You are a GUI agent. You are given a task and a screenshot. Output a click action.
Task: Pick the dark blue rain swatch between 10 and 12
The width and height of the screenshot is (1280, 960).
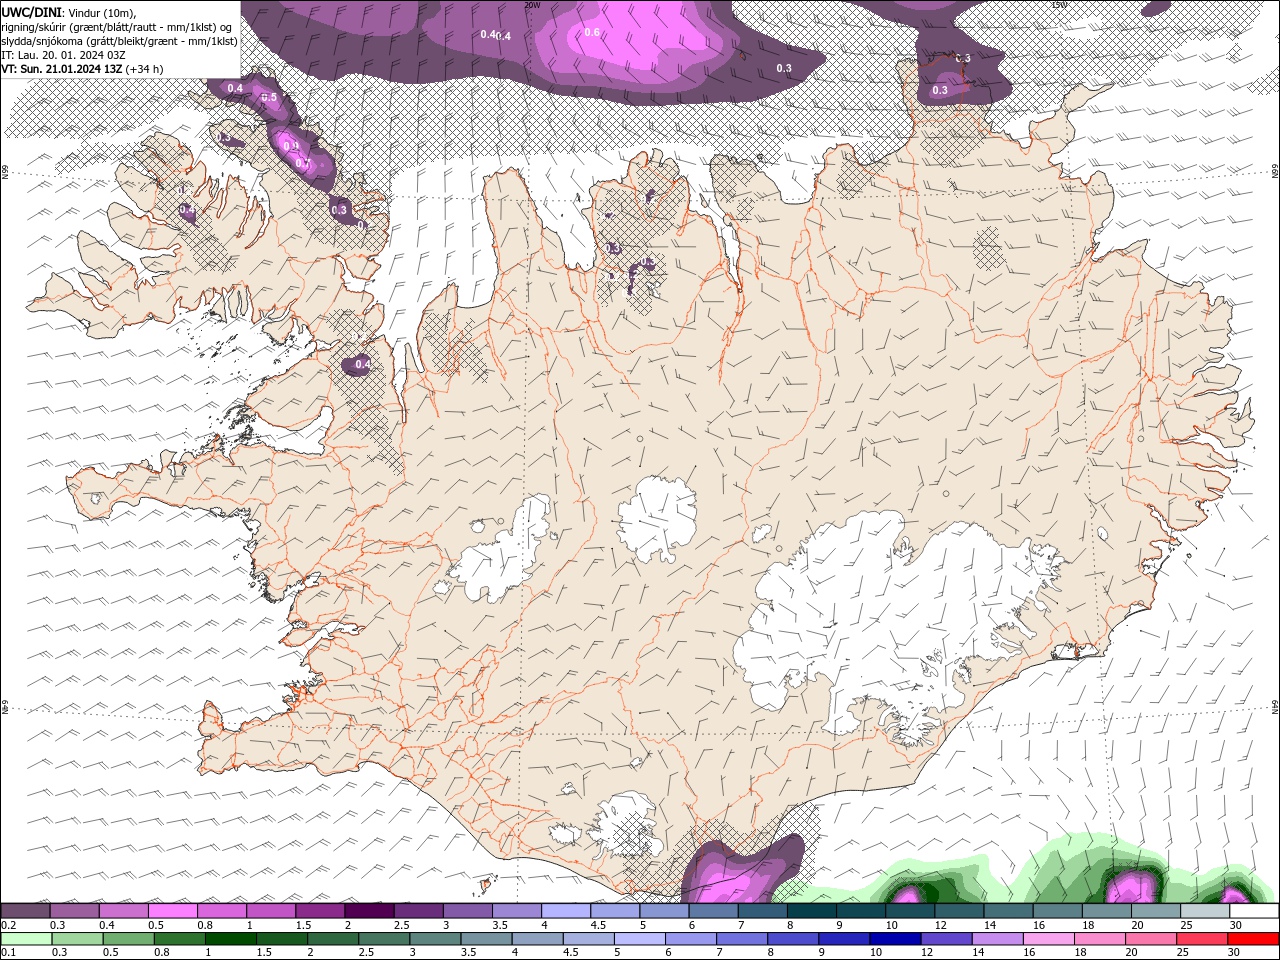click(x=894, y=939)
